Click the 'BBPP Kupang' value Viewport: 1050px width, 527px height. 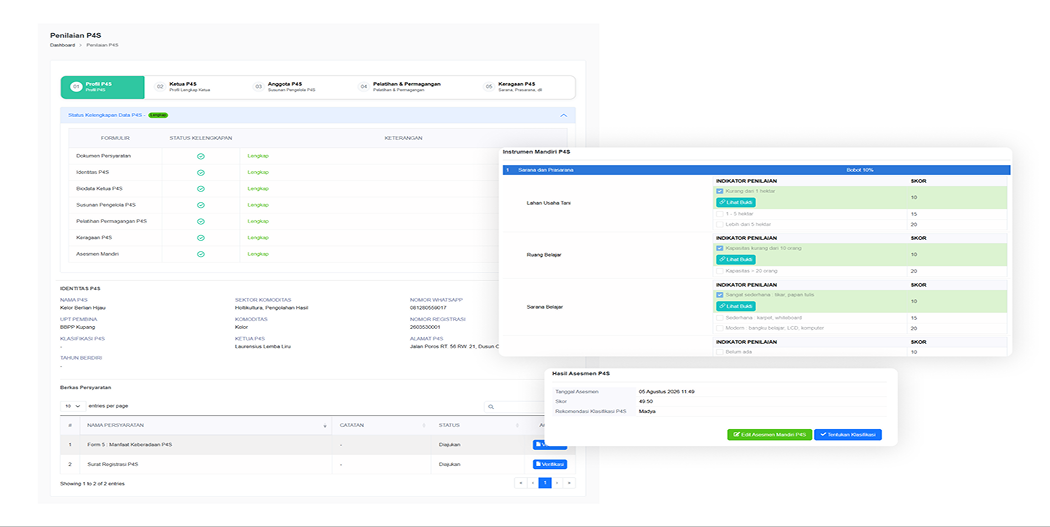tap(78, 327)
